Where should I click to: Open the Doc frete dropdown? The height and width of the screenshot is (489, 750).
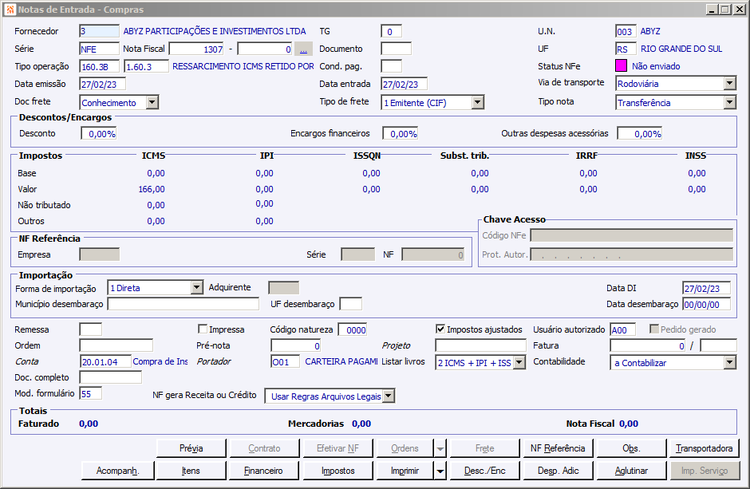point(152,102)
